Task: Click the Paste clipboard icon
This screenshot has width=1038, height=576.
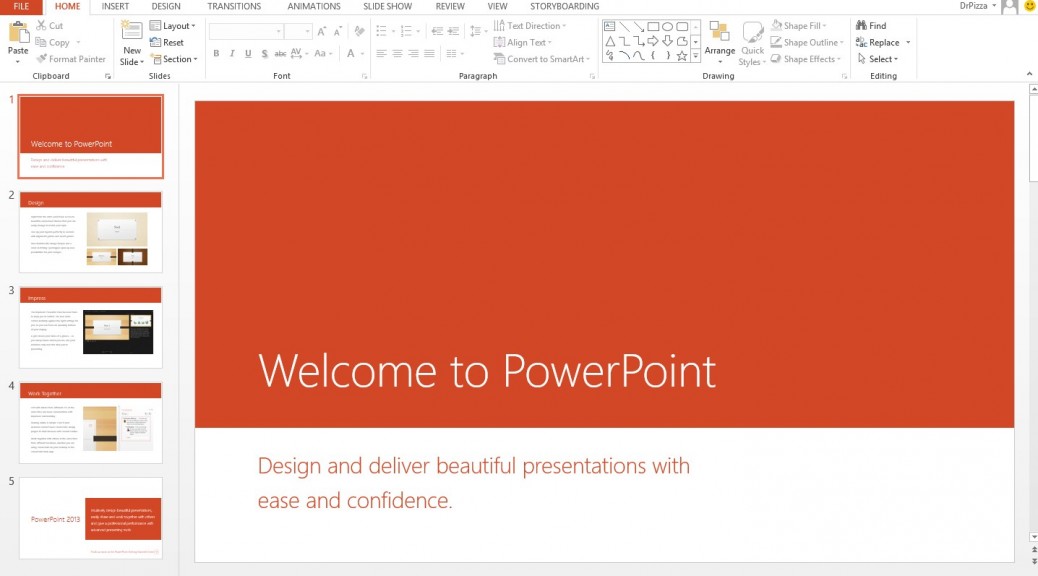Action: point(18,32)
